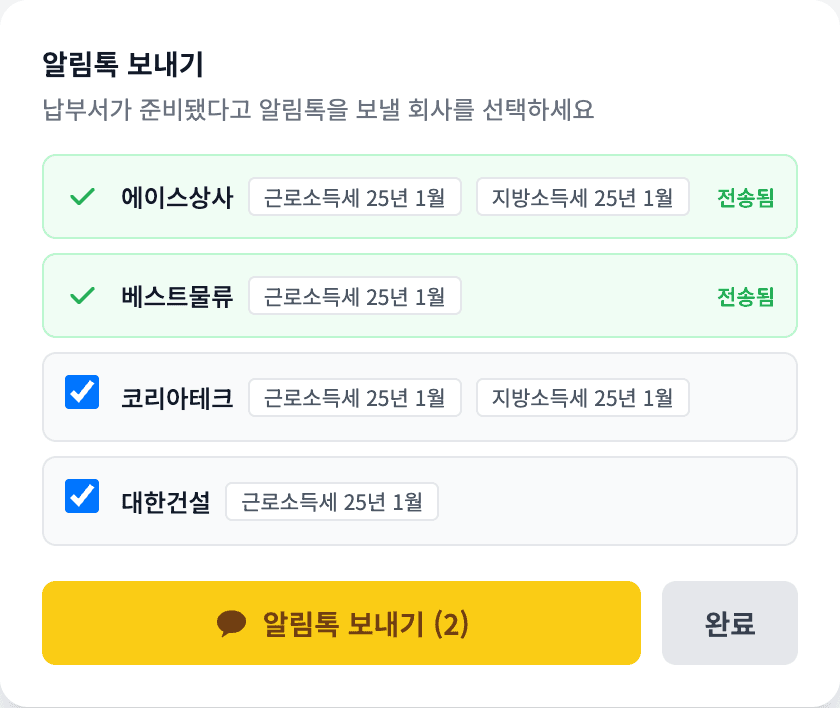
Task: Click the speech bubble icon on the yellow button
Action: pos(231,624)
